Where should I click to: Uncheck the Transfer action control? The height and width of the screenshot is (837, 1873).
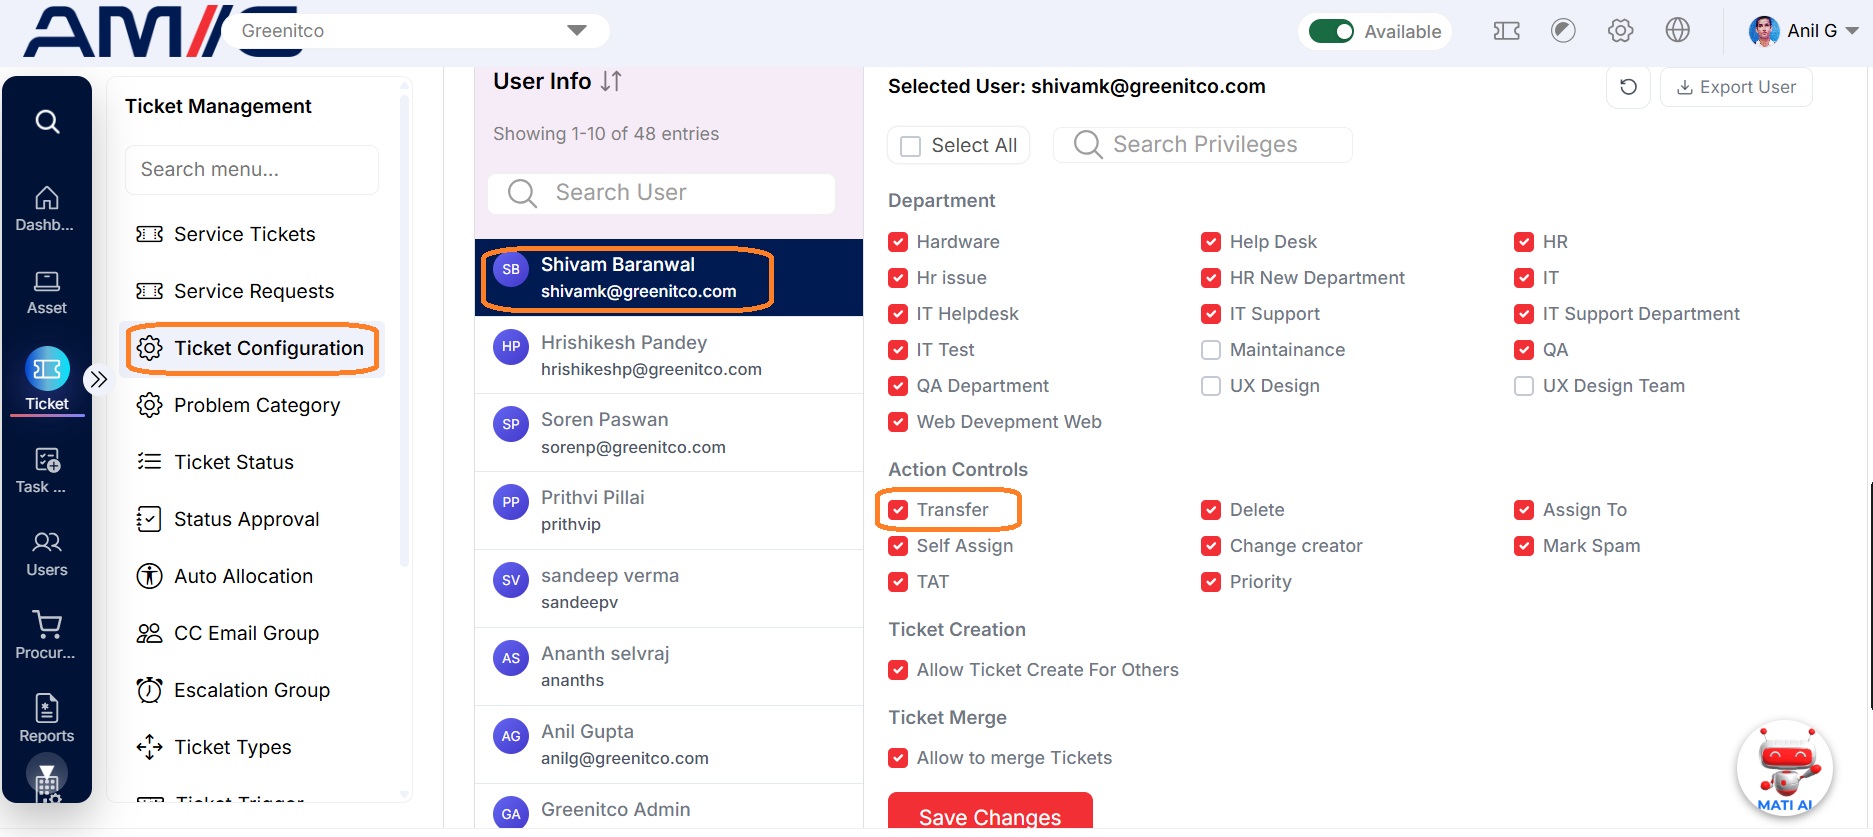point(898,510)
